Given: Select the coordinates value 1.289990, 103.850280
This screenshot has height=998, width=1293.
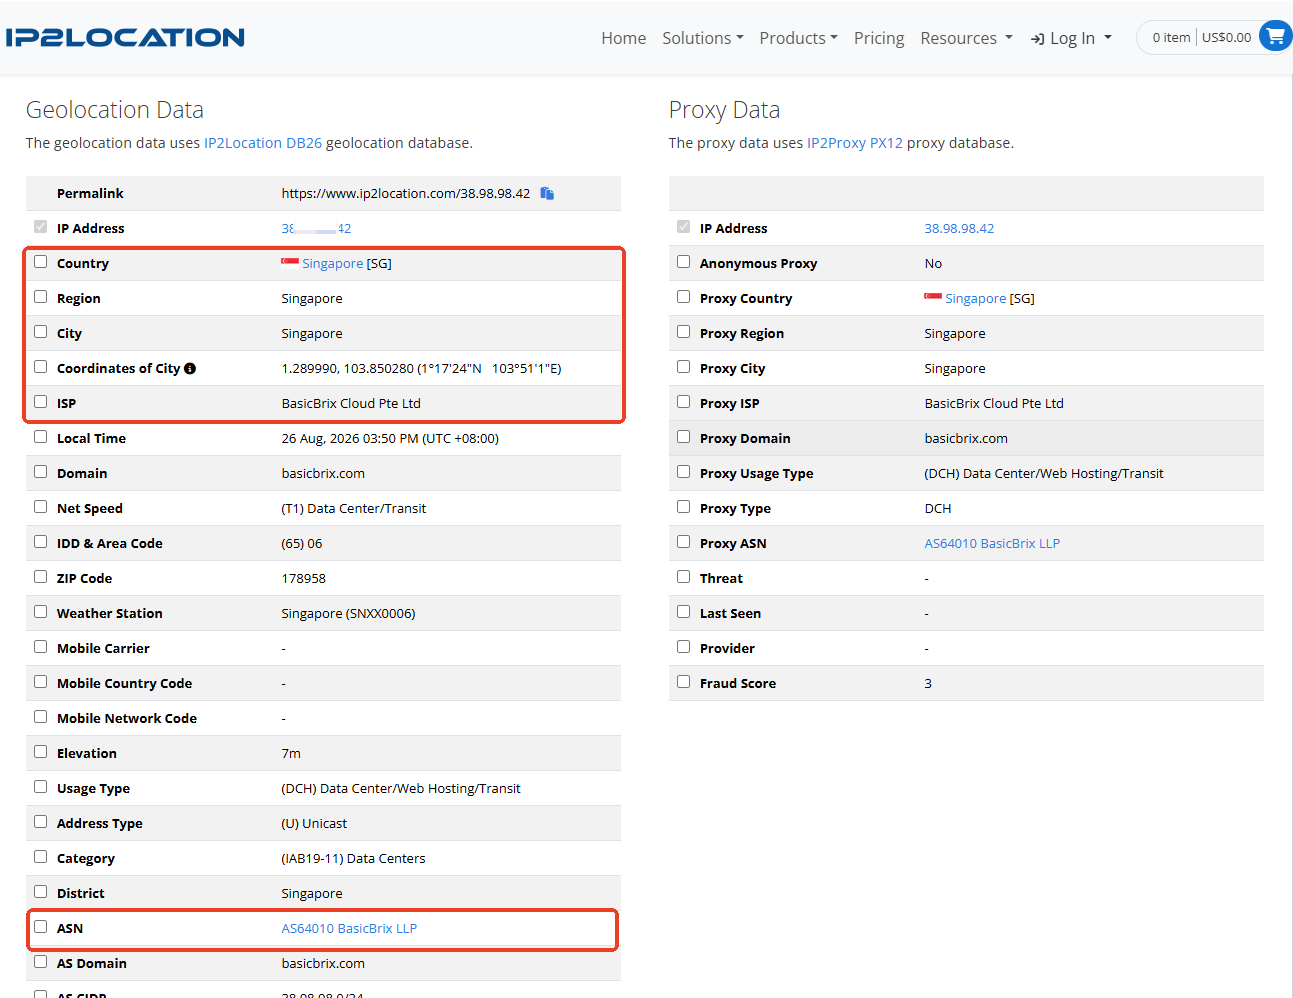Looking at the screenshot, I should pos(347,368).
